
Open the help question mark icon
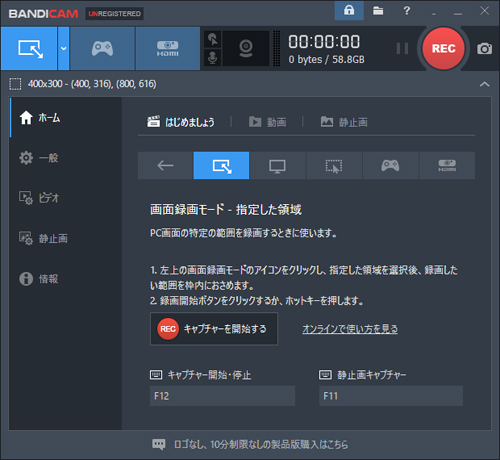click(x=406, y=11)
